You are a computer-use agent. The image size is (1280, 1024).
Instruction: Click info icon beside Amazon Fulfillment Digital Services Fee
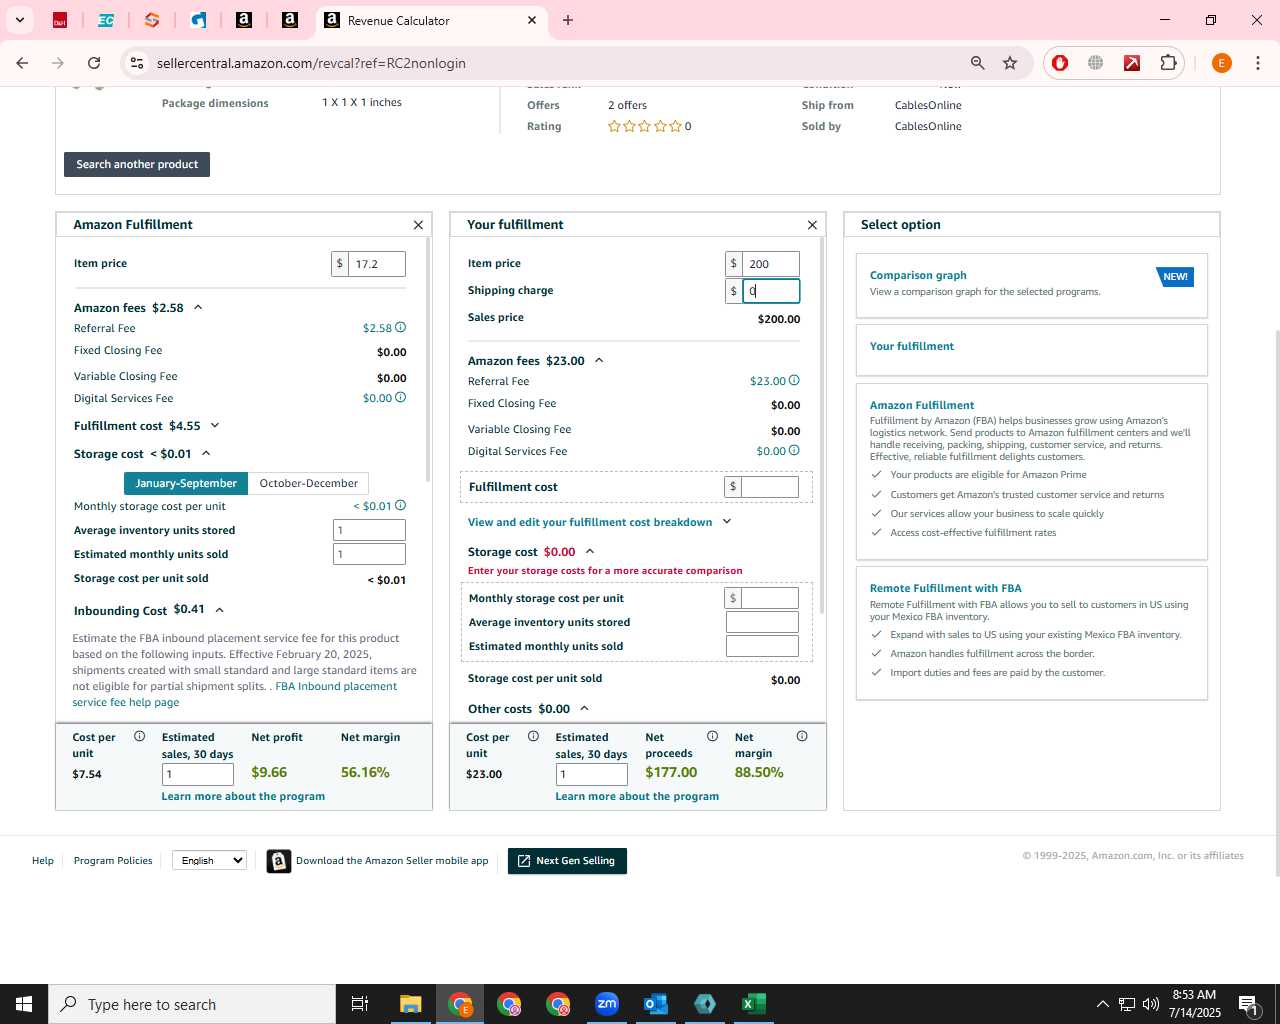(400, 397)
